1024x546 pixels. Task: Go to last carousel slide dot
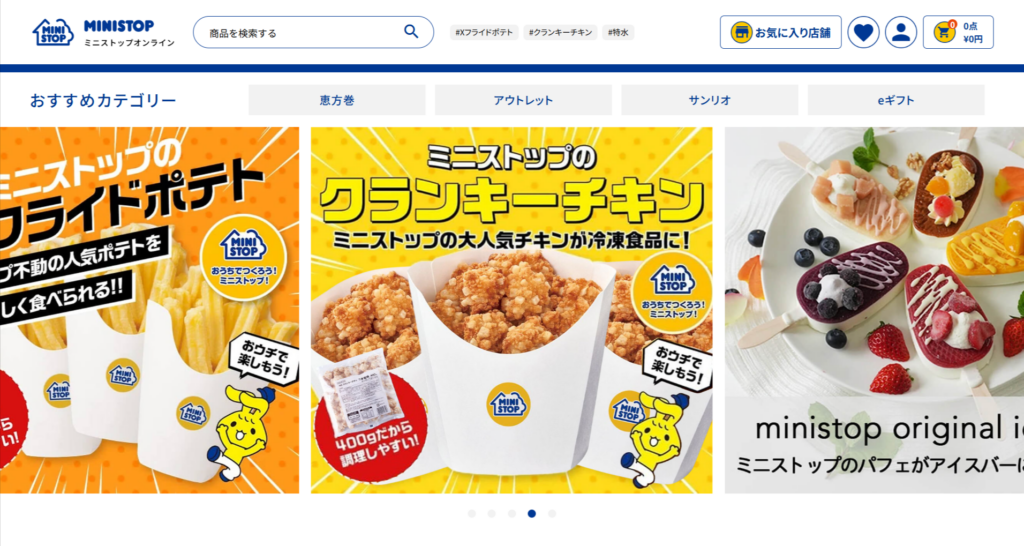pyautogui.click(x=552, y=513)
